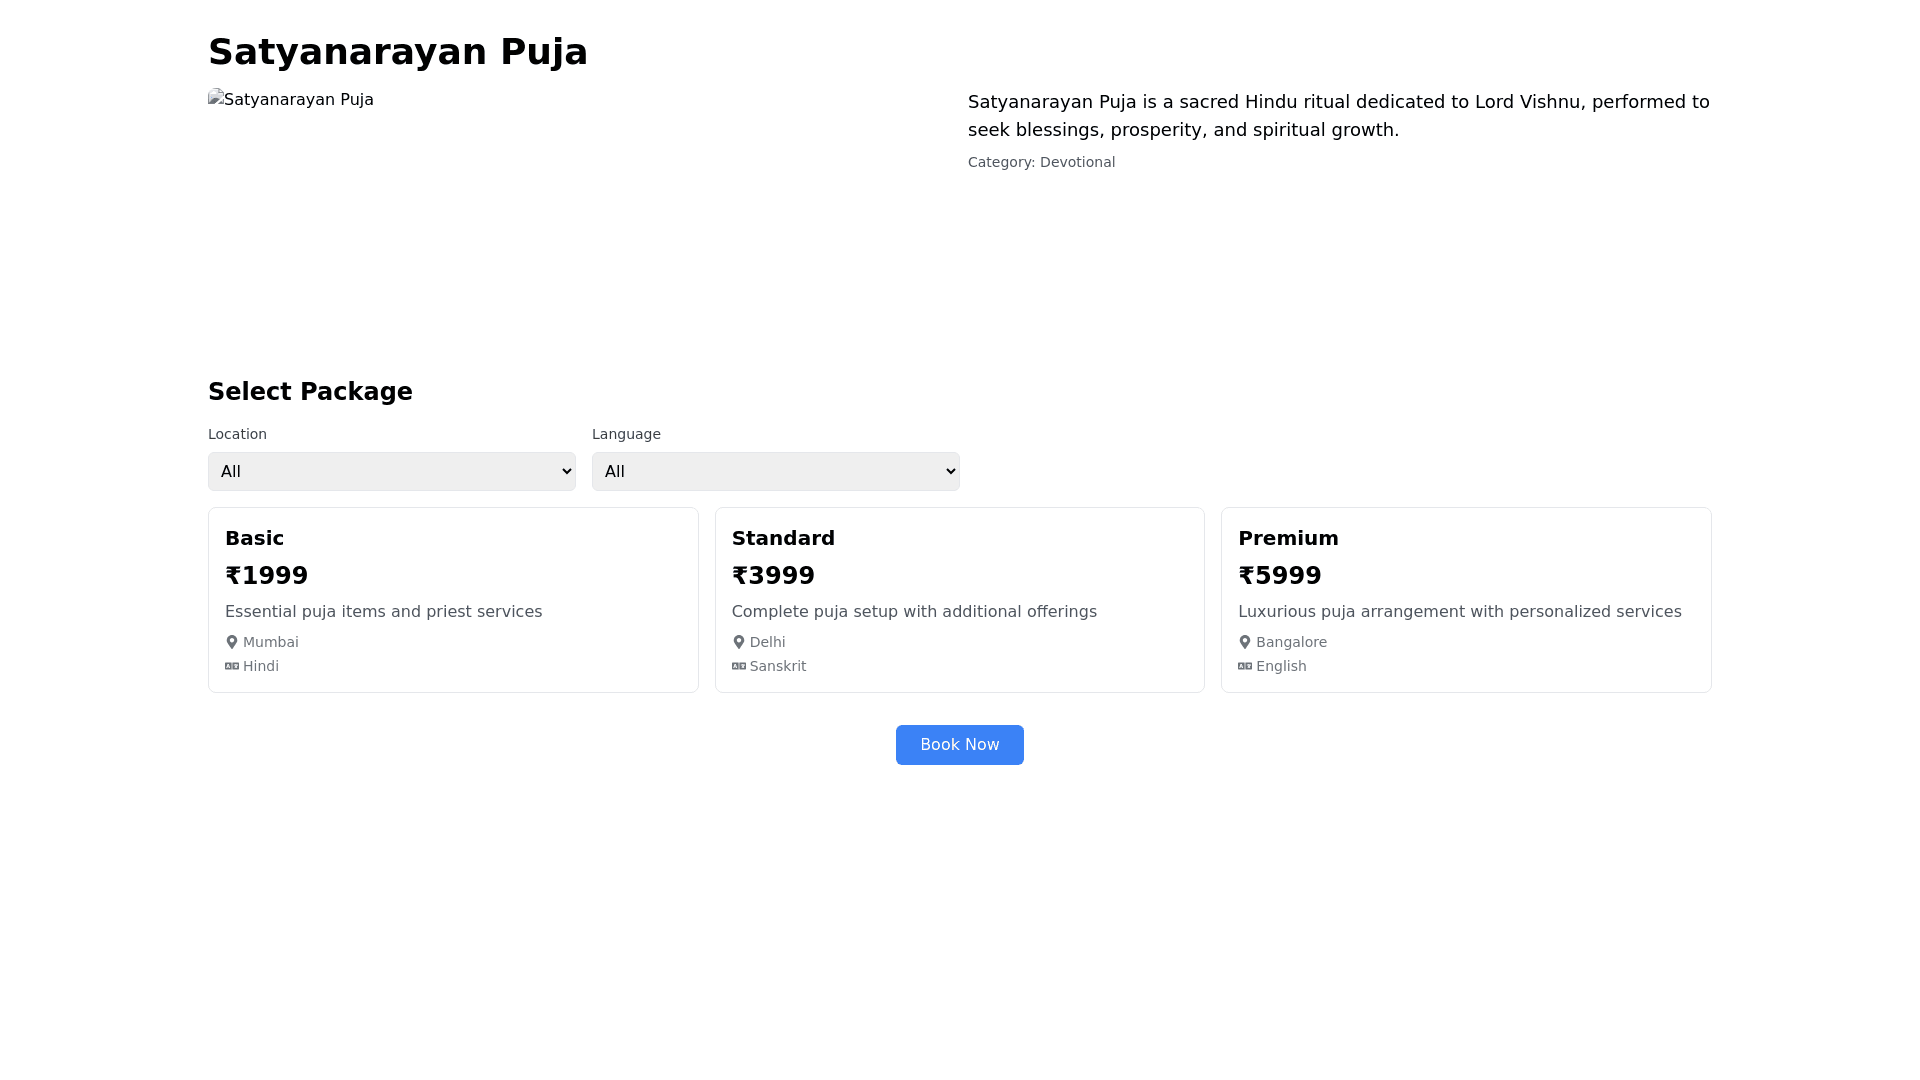1920x1080 pixels.
Task: Click the Select Package heading
Action: click(310, 391)
